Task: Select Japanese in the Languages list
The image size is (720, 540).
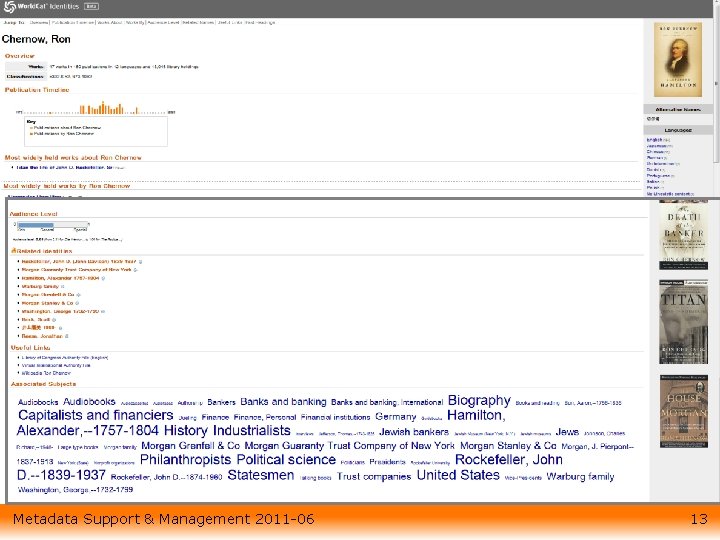Action: click(658, 146)
